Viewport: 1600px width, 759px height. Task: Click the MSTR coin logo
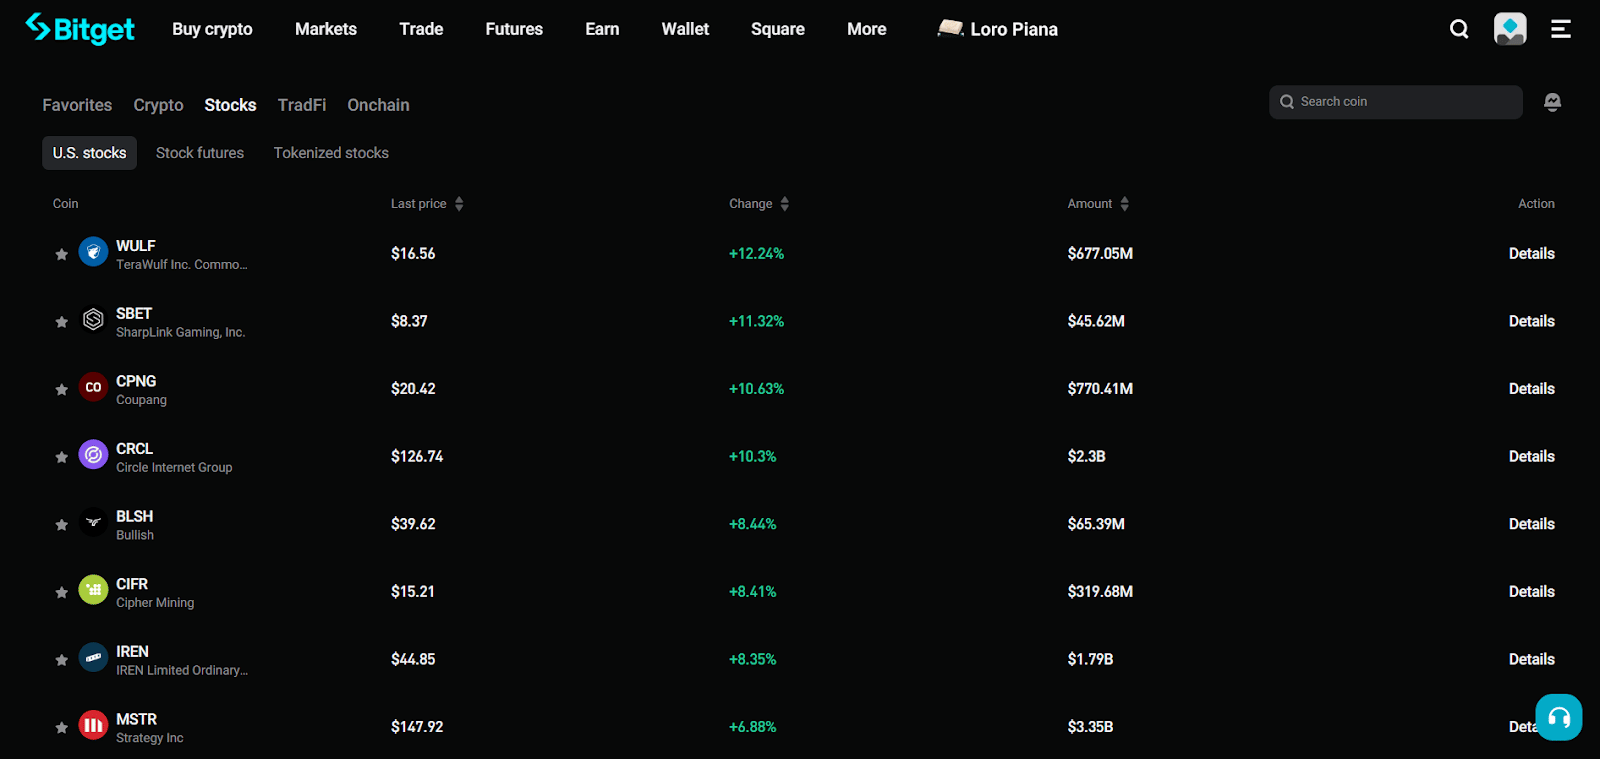point(93,725)
